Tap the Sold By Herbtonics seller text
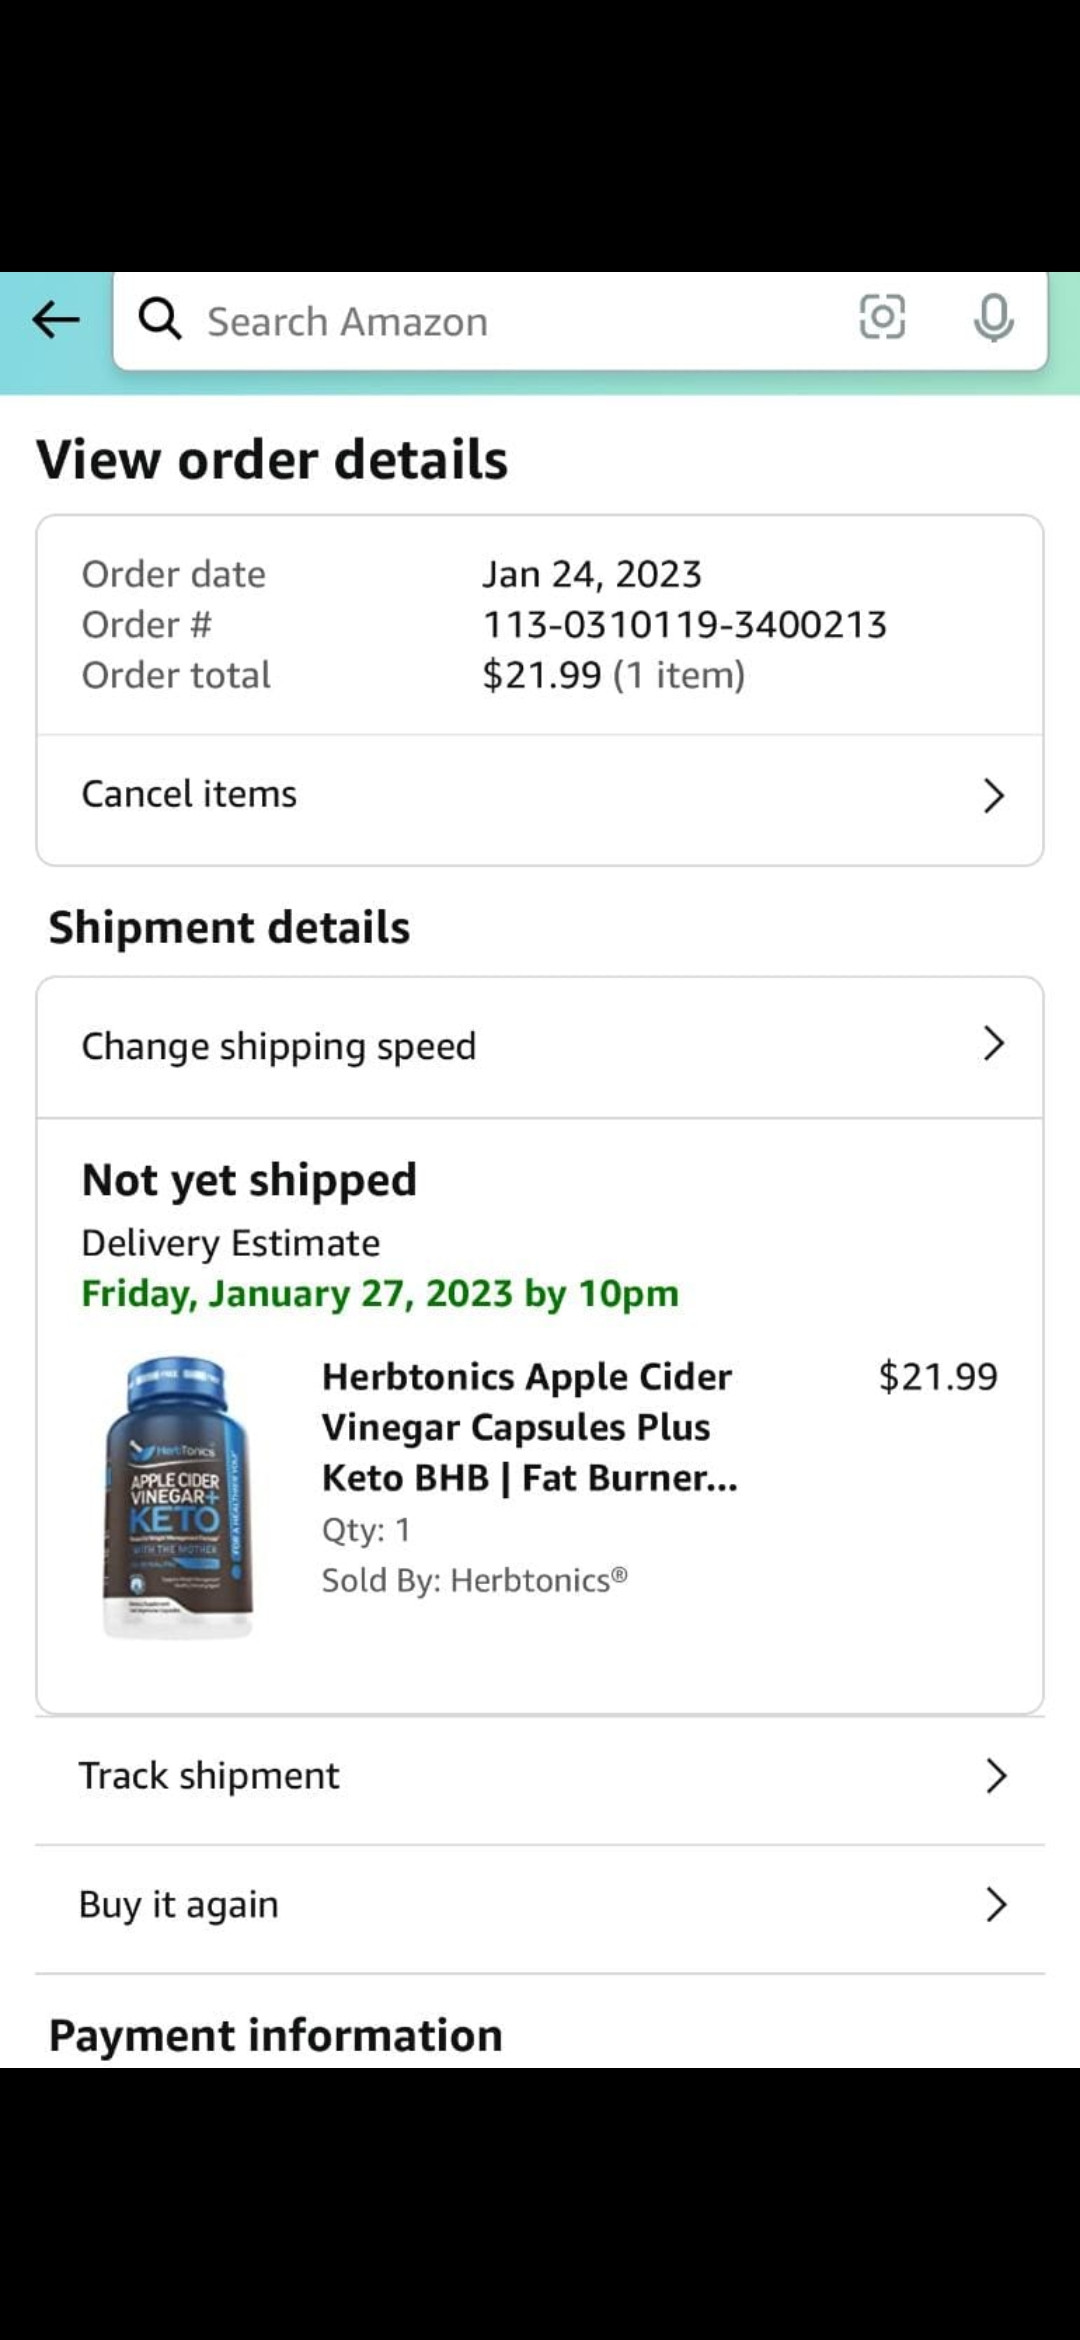The width and height of the screenshot is (1080, 2340). [x=474, y=1580]
